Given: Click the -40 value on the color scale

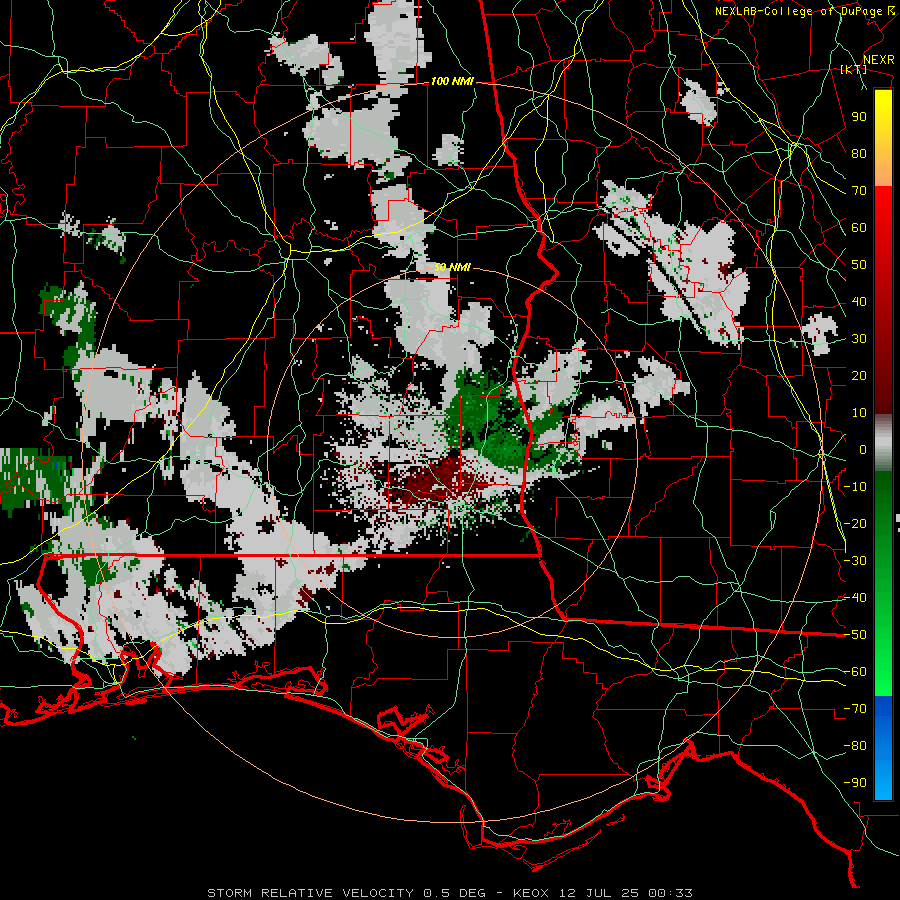Looking at the screenshot, I should pyautogui.click(x=855, y=598).
